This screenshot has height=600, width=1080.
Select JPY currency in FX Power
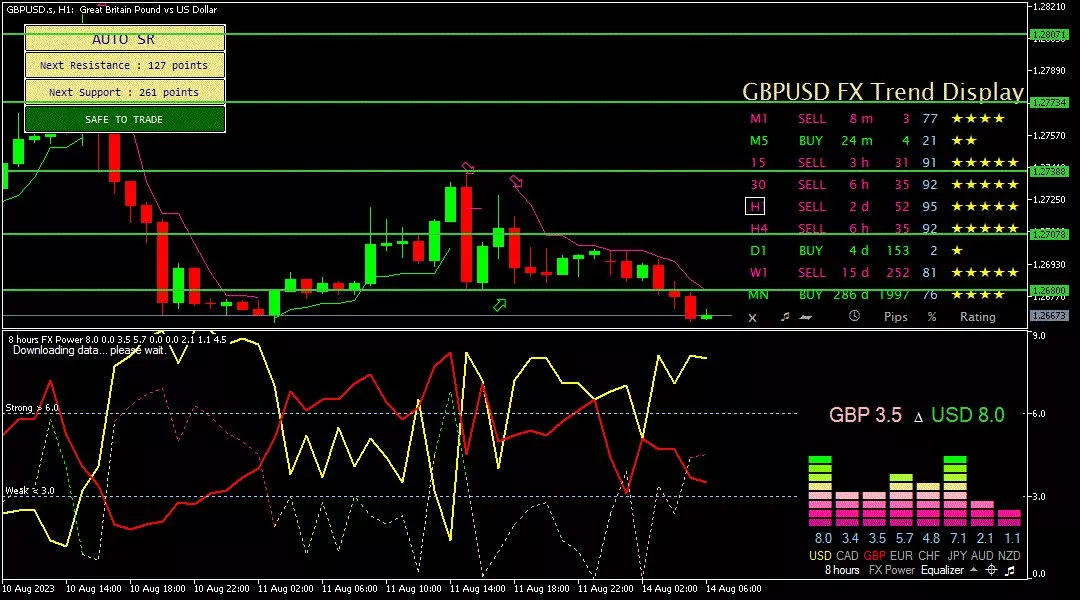tap(956, 555)
